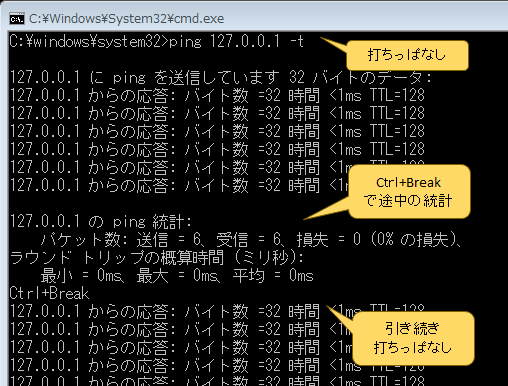Viewport: 508px width, 386px height.
Task: Click the 'ラウンド トリップの概算時間' line
Action: (157, 257)
